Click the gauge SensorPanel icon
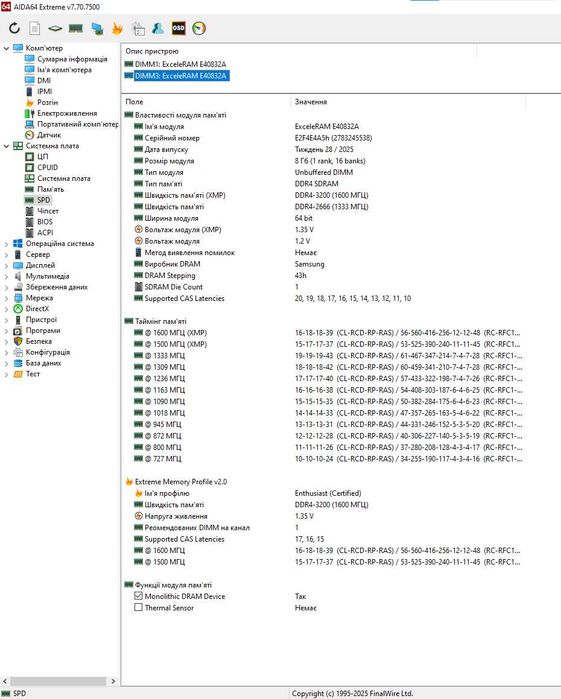Image resolution: width=561 pixels, height=699 pixels. (x=199, y=28)
